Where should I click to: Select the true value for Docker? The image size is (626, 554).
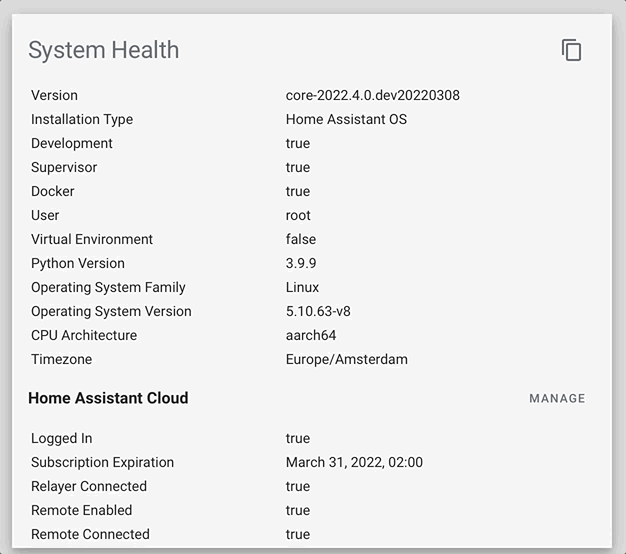click(x=298, y=191)
